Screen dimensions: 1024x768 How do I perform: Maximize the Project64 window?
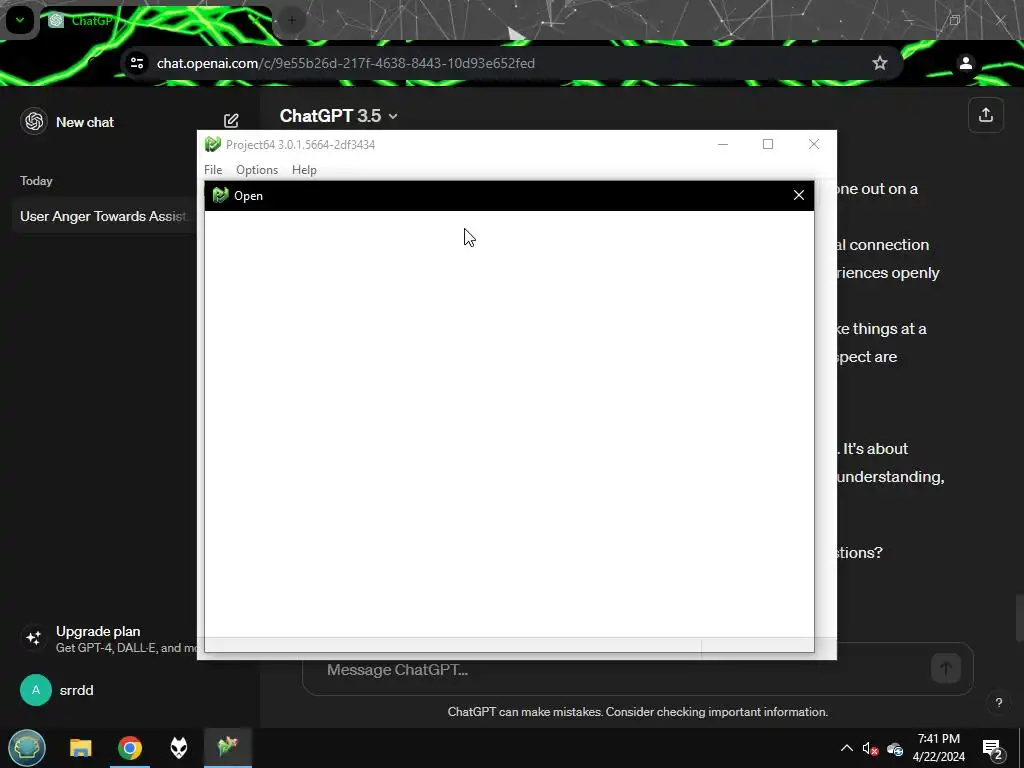(x=768, y=144)
